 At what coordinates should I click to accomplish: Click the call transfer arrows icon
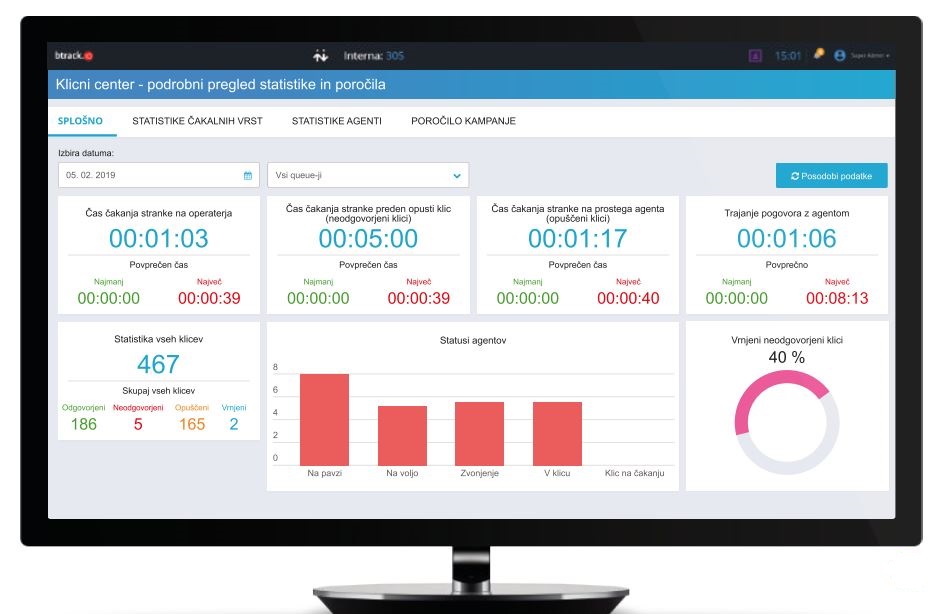click(321, 56)
